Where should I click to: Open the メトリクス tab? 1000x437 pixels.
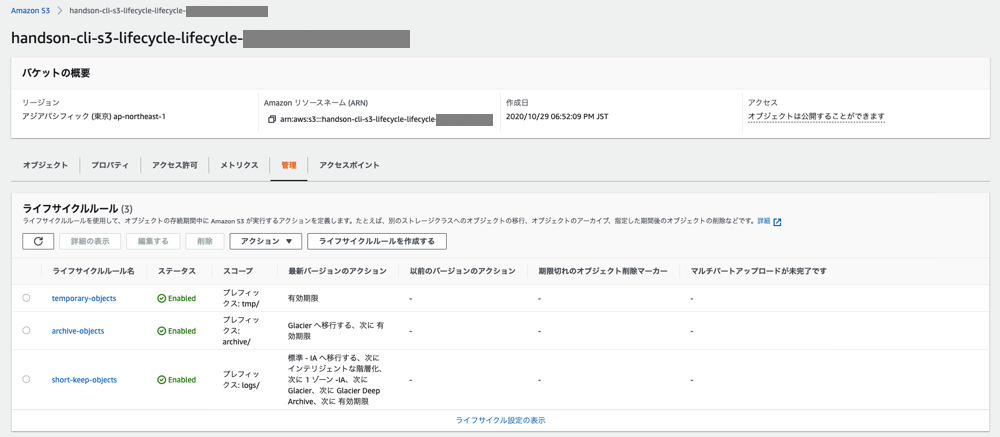coord(240,165)
